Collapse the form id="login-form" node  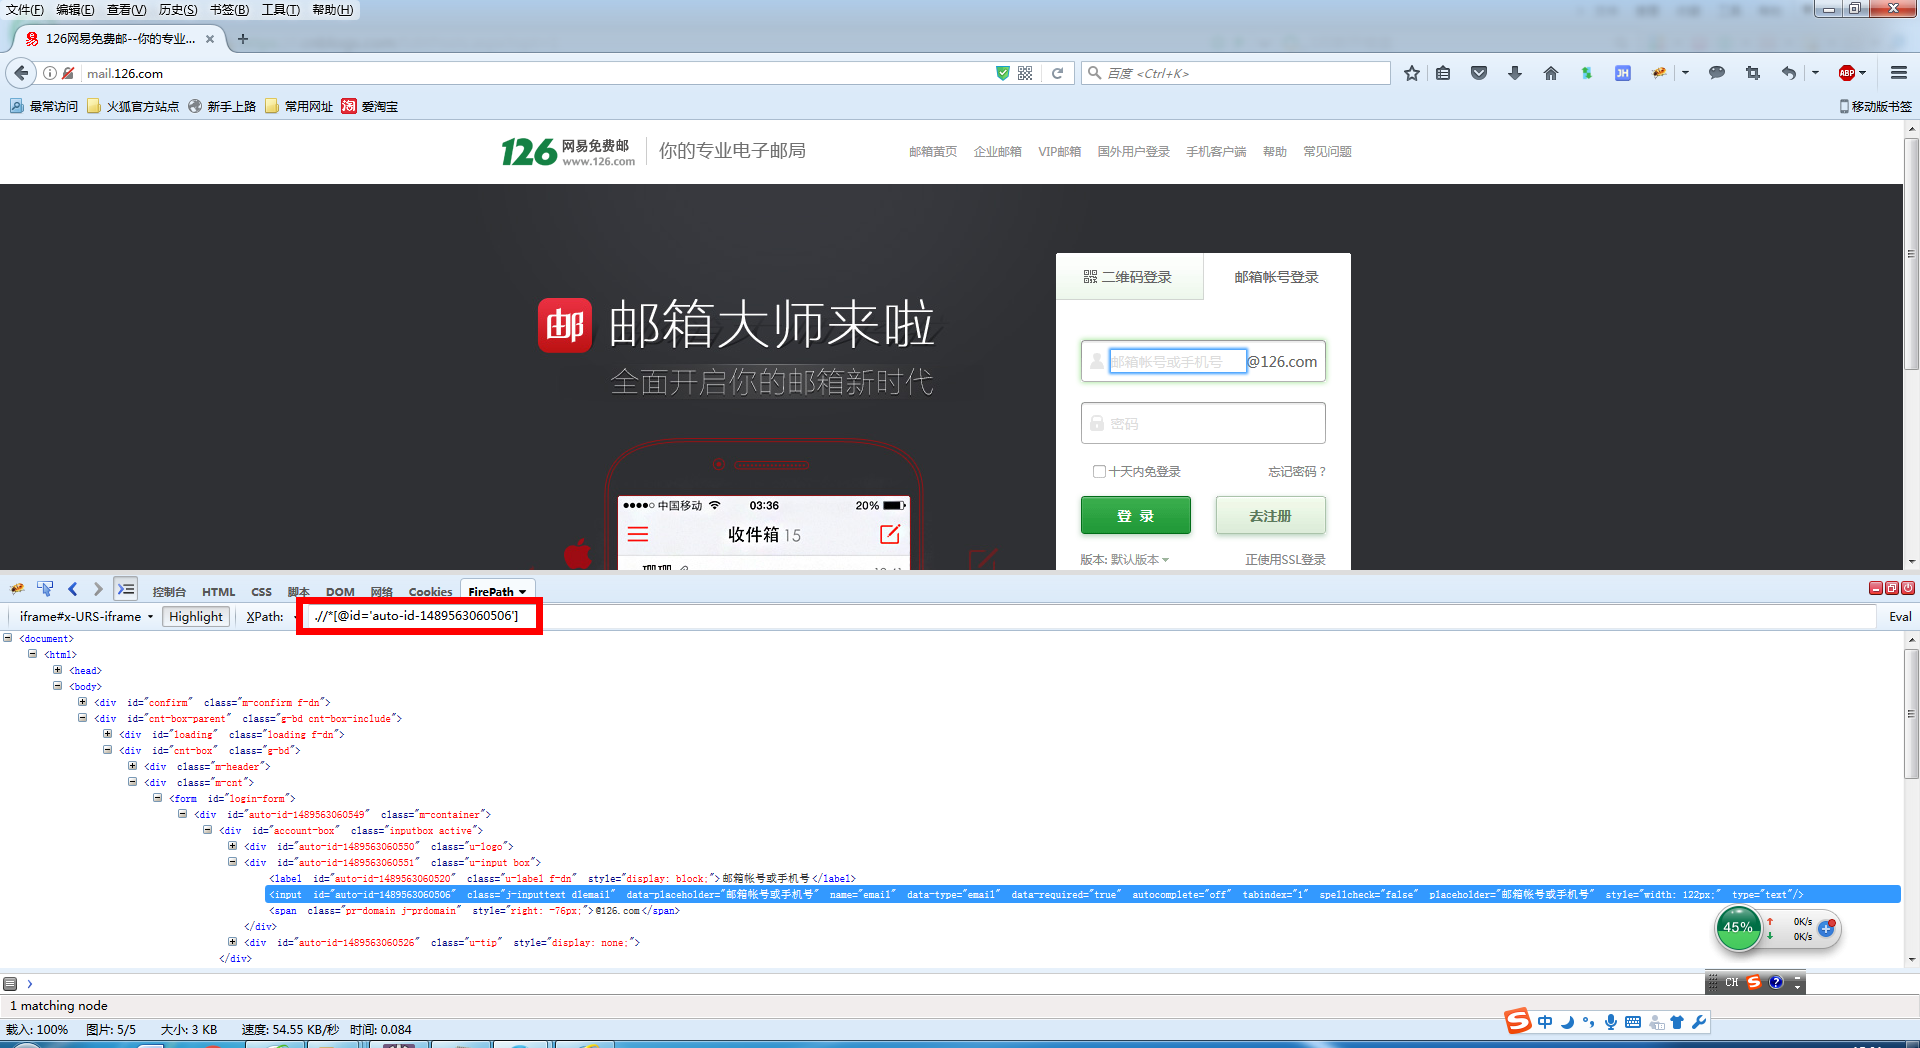click(158, 798)
